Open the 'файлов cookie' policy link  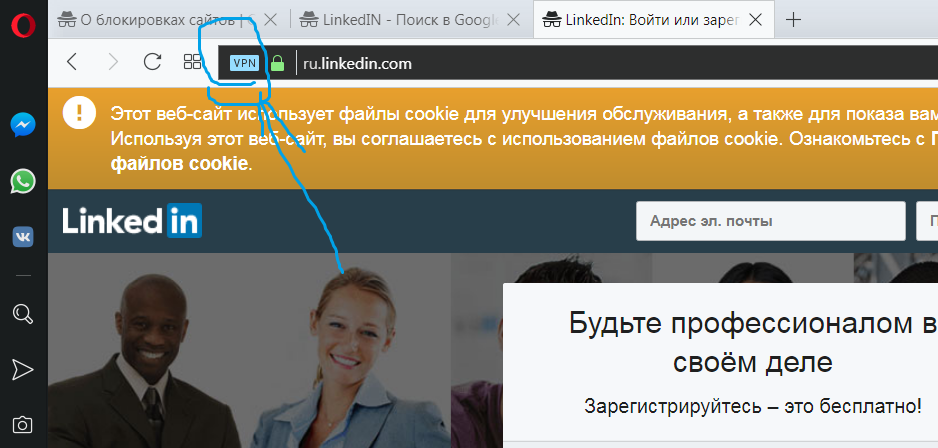179,163
